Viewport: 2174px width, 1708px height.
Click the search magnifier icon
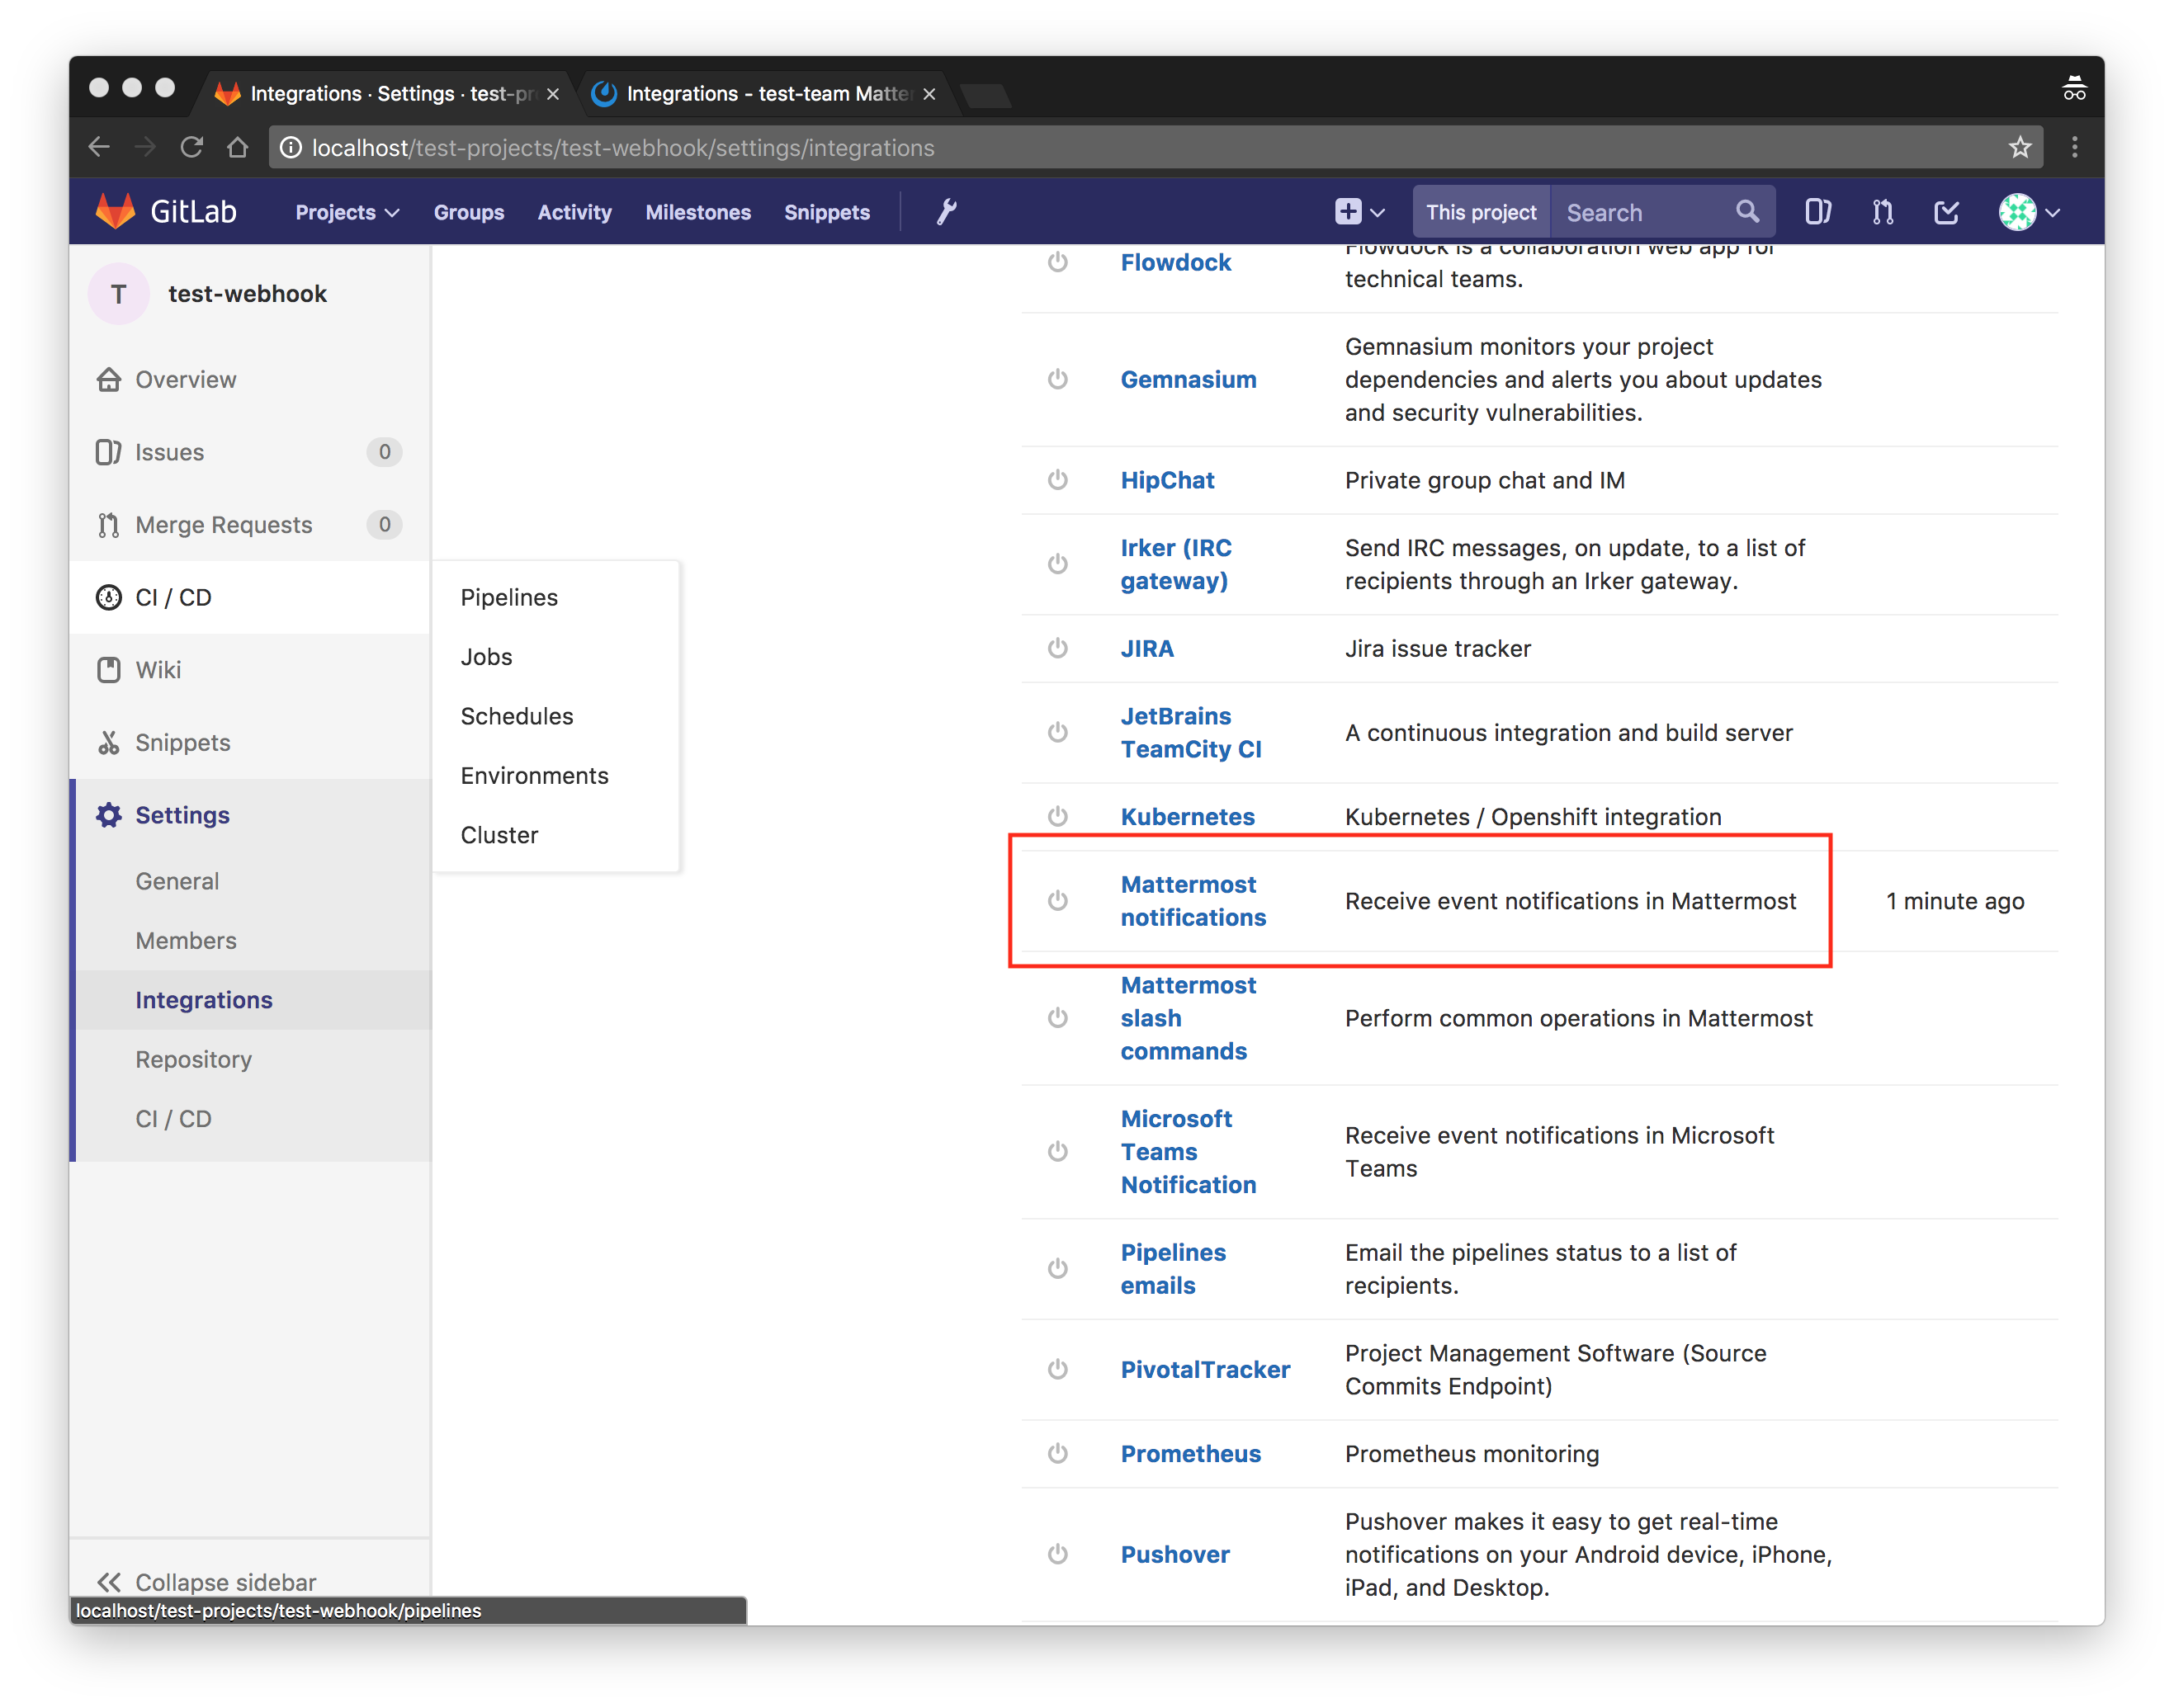point(1746,212)
